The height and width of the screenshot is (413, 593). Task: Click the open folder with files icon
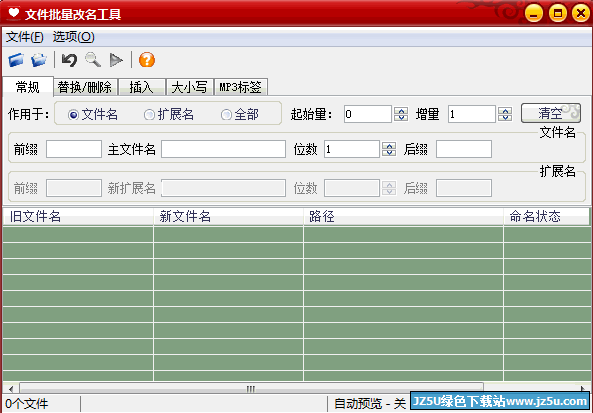point(39,60)
